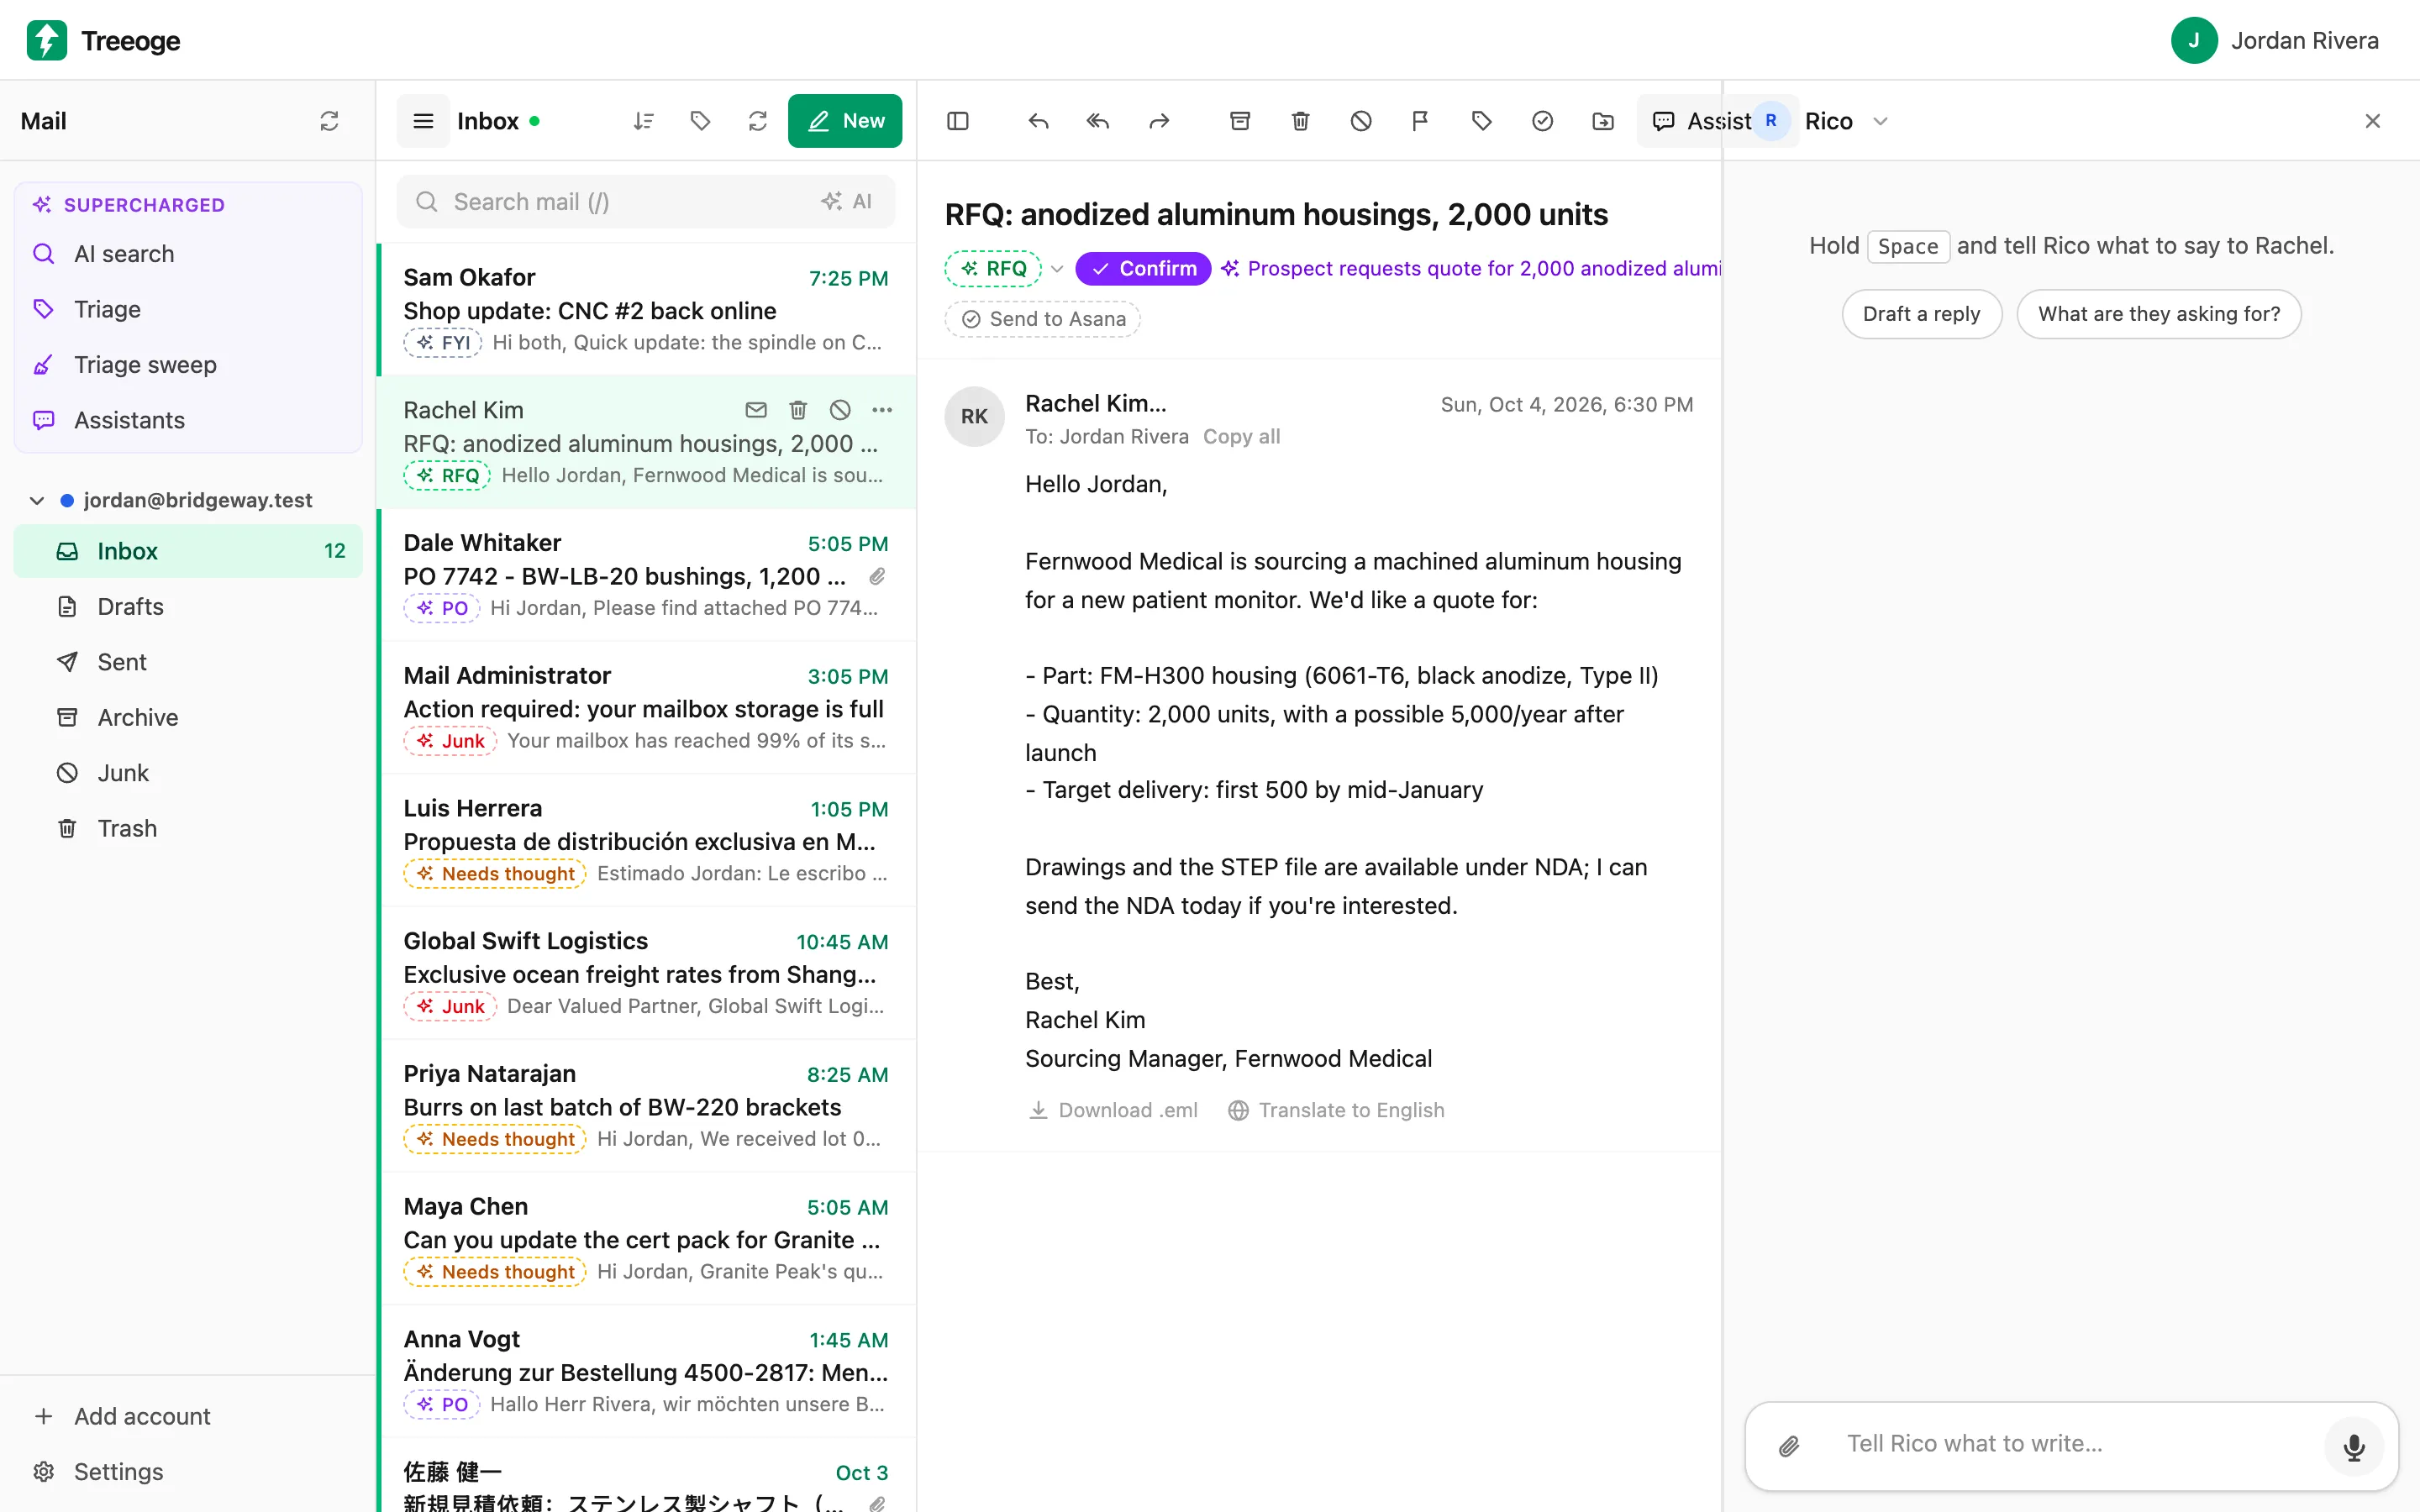The image size is (2420, 1512).
Task: Toggle AI mode in search mail box
Action: click(x=847, y=202)
